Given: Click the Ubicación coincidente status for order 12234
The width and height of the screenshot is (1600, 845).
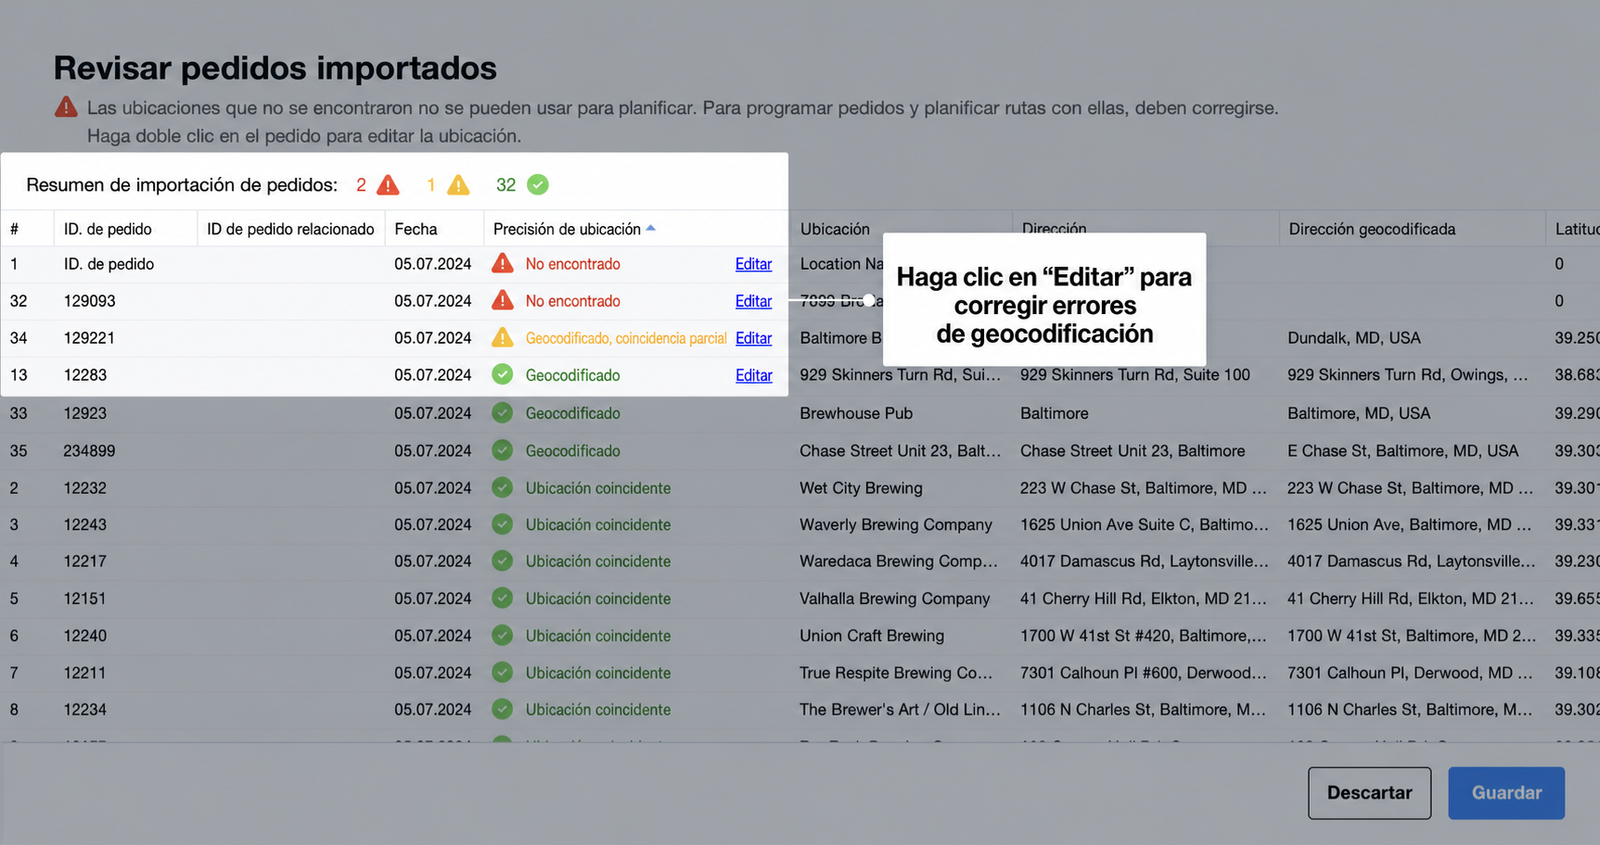Looking at the screenshot, I should (x=598, y=709).
